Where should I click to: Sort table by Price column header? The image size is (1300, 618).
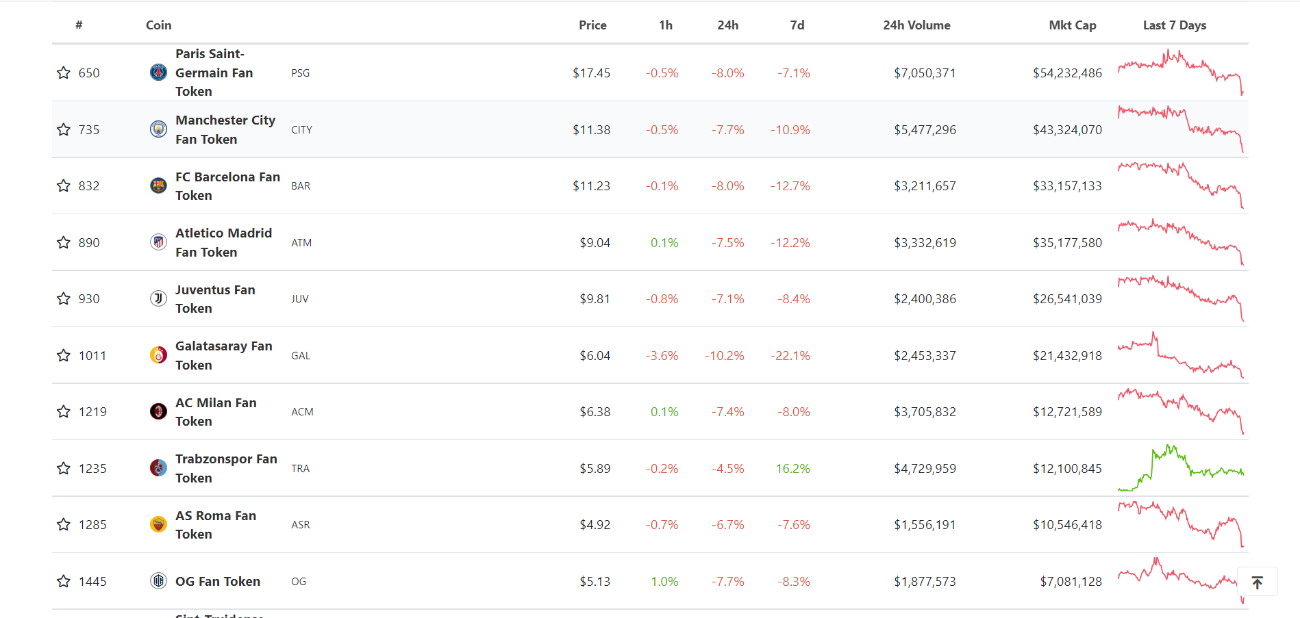pyautogui.click(x=592, y=25)
